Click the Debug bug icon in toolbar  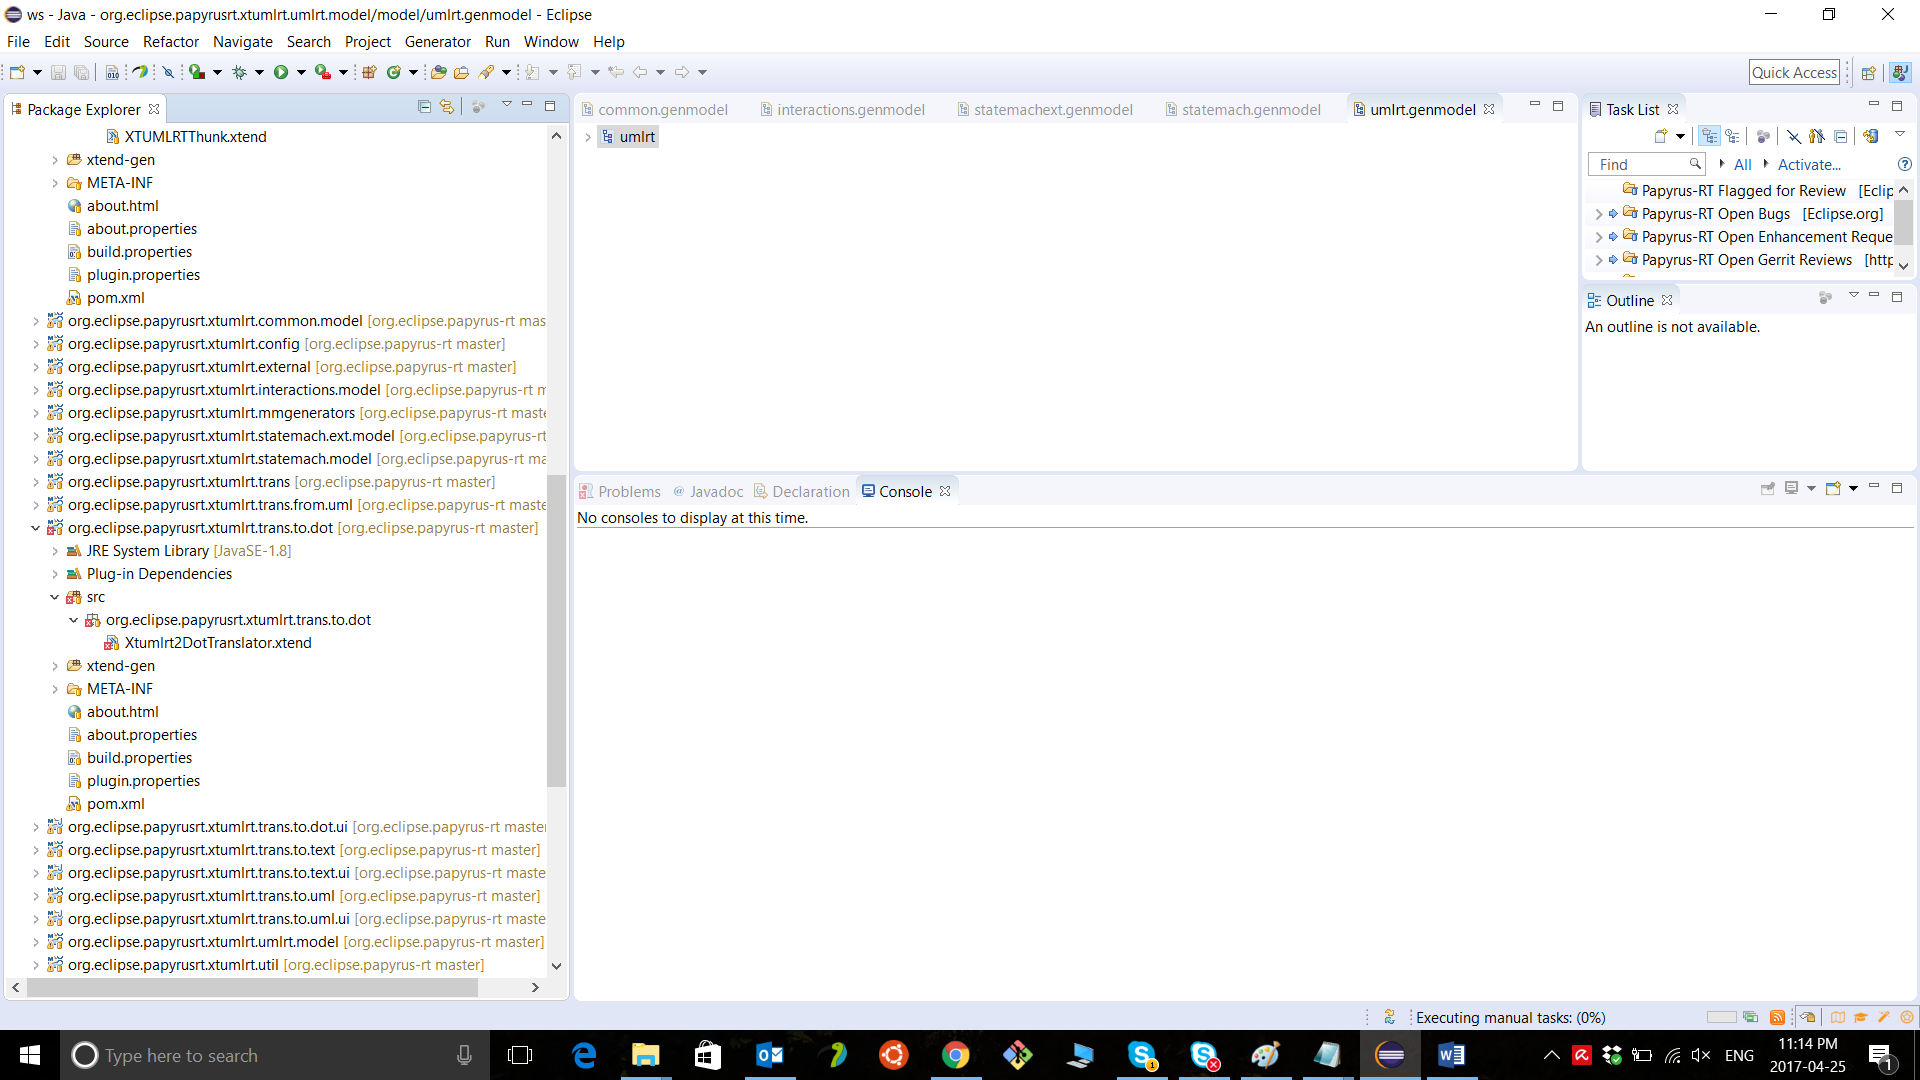[239, 72]
